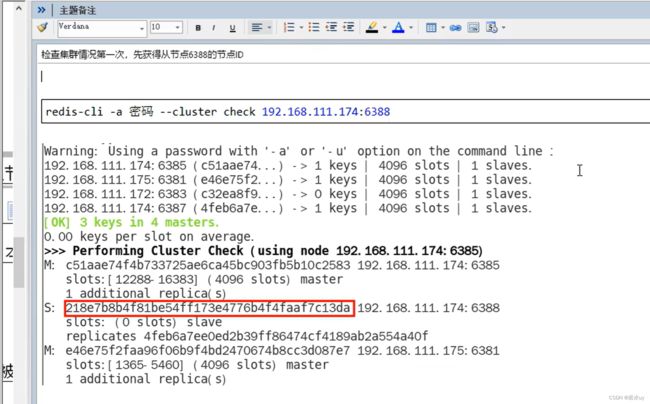Apply the blue font color

click(x=398, y=27)
